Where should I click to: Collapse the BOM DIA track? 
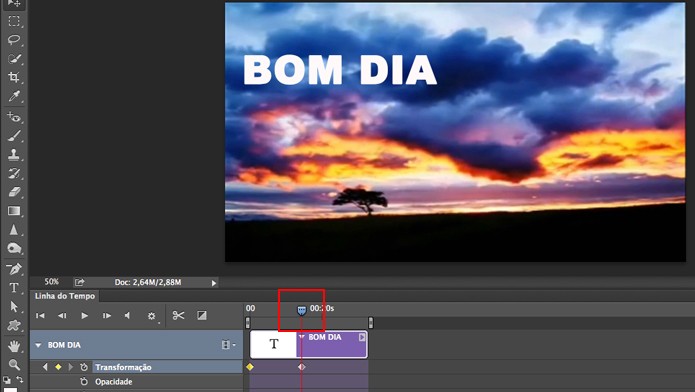[38, 345]
